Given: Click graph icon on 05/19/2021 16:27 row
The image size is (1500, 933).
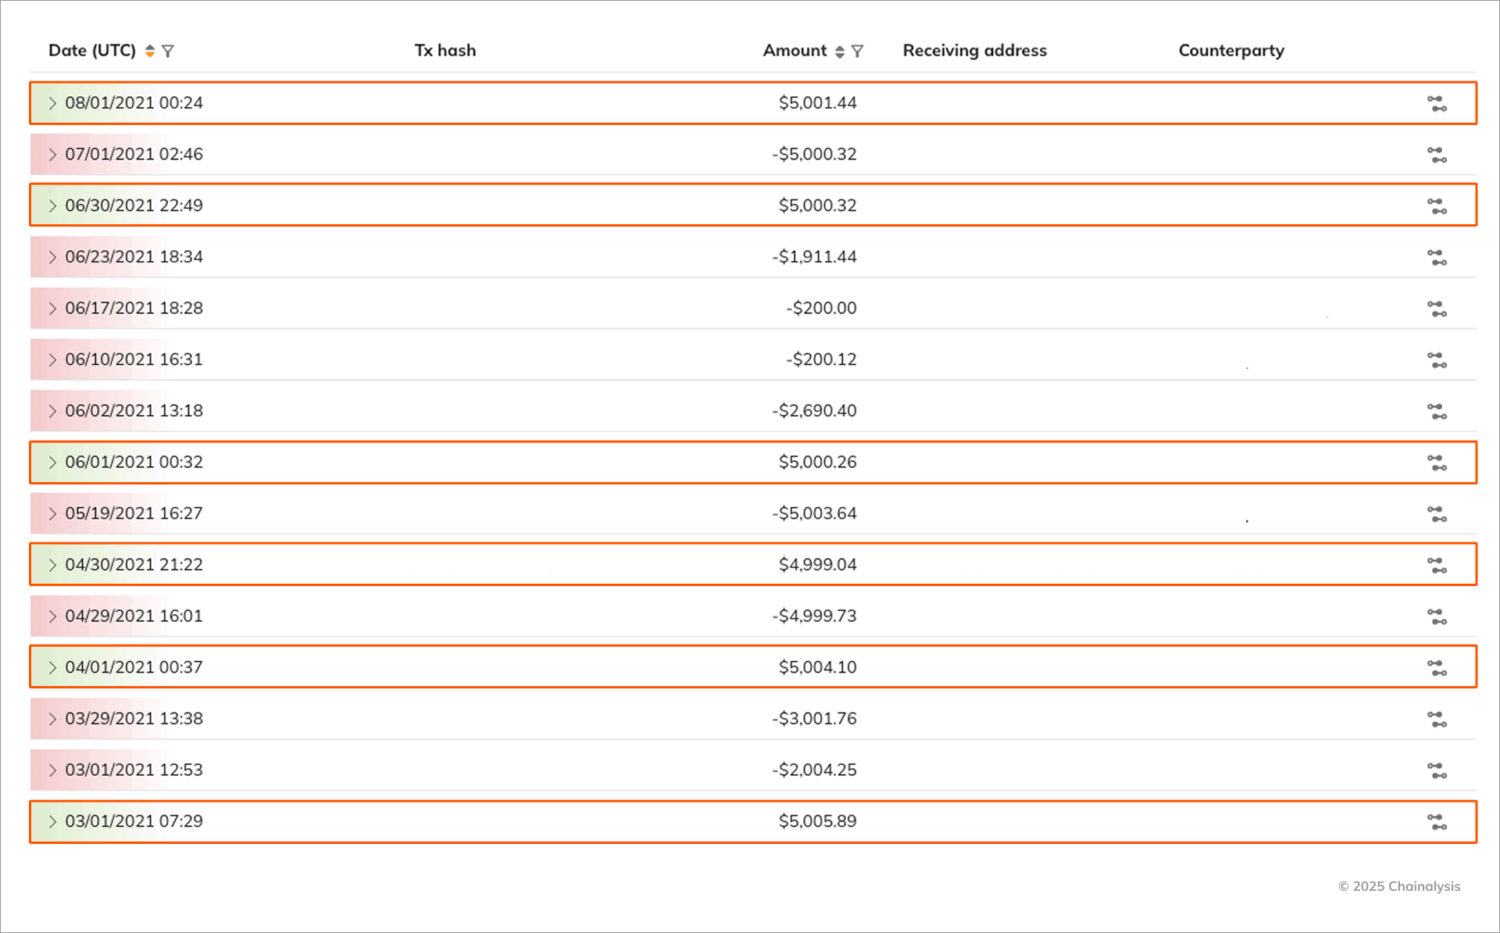Looking at the screenshot, I should point(1436,514).
